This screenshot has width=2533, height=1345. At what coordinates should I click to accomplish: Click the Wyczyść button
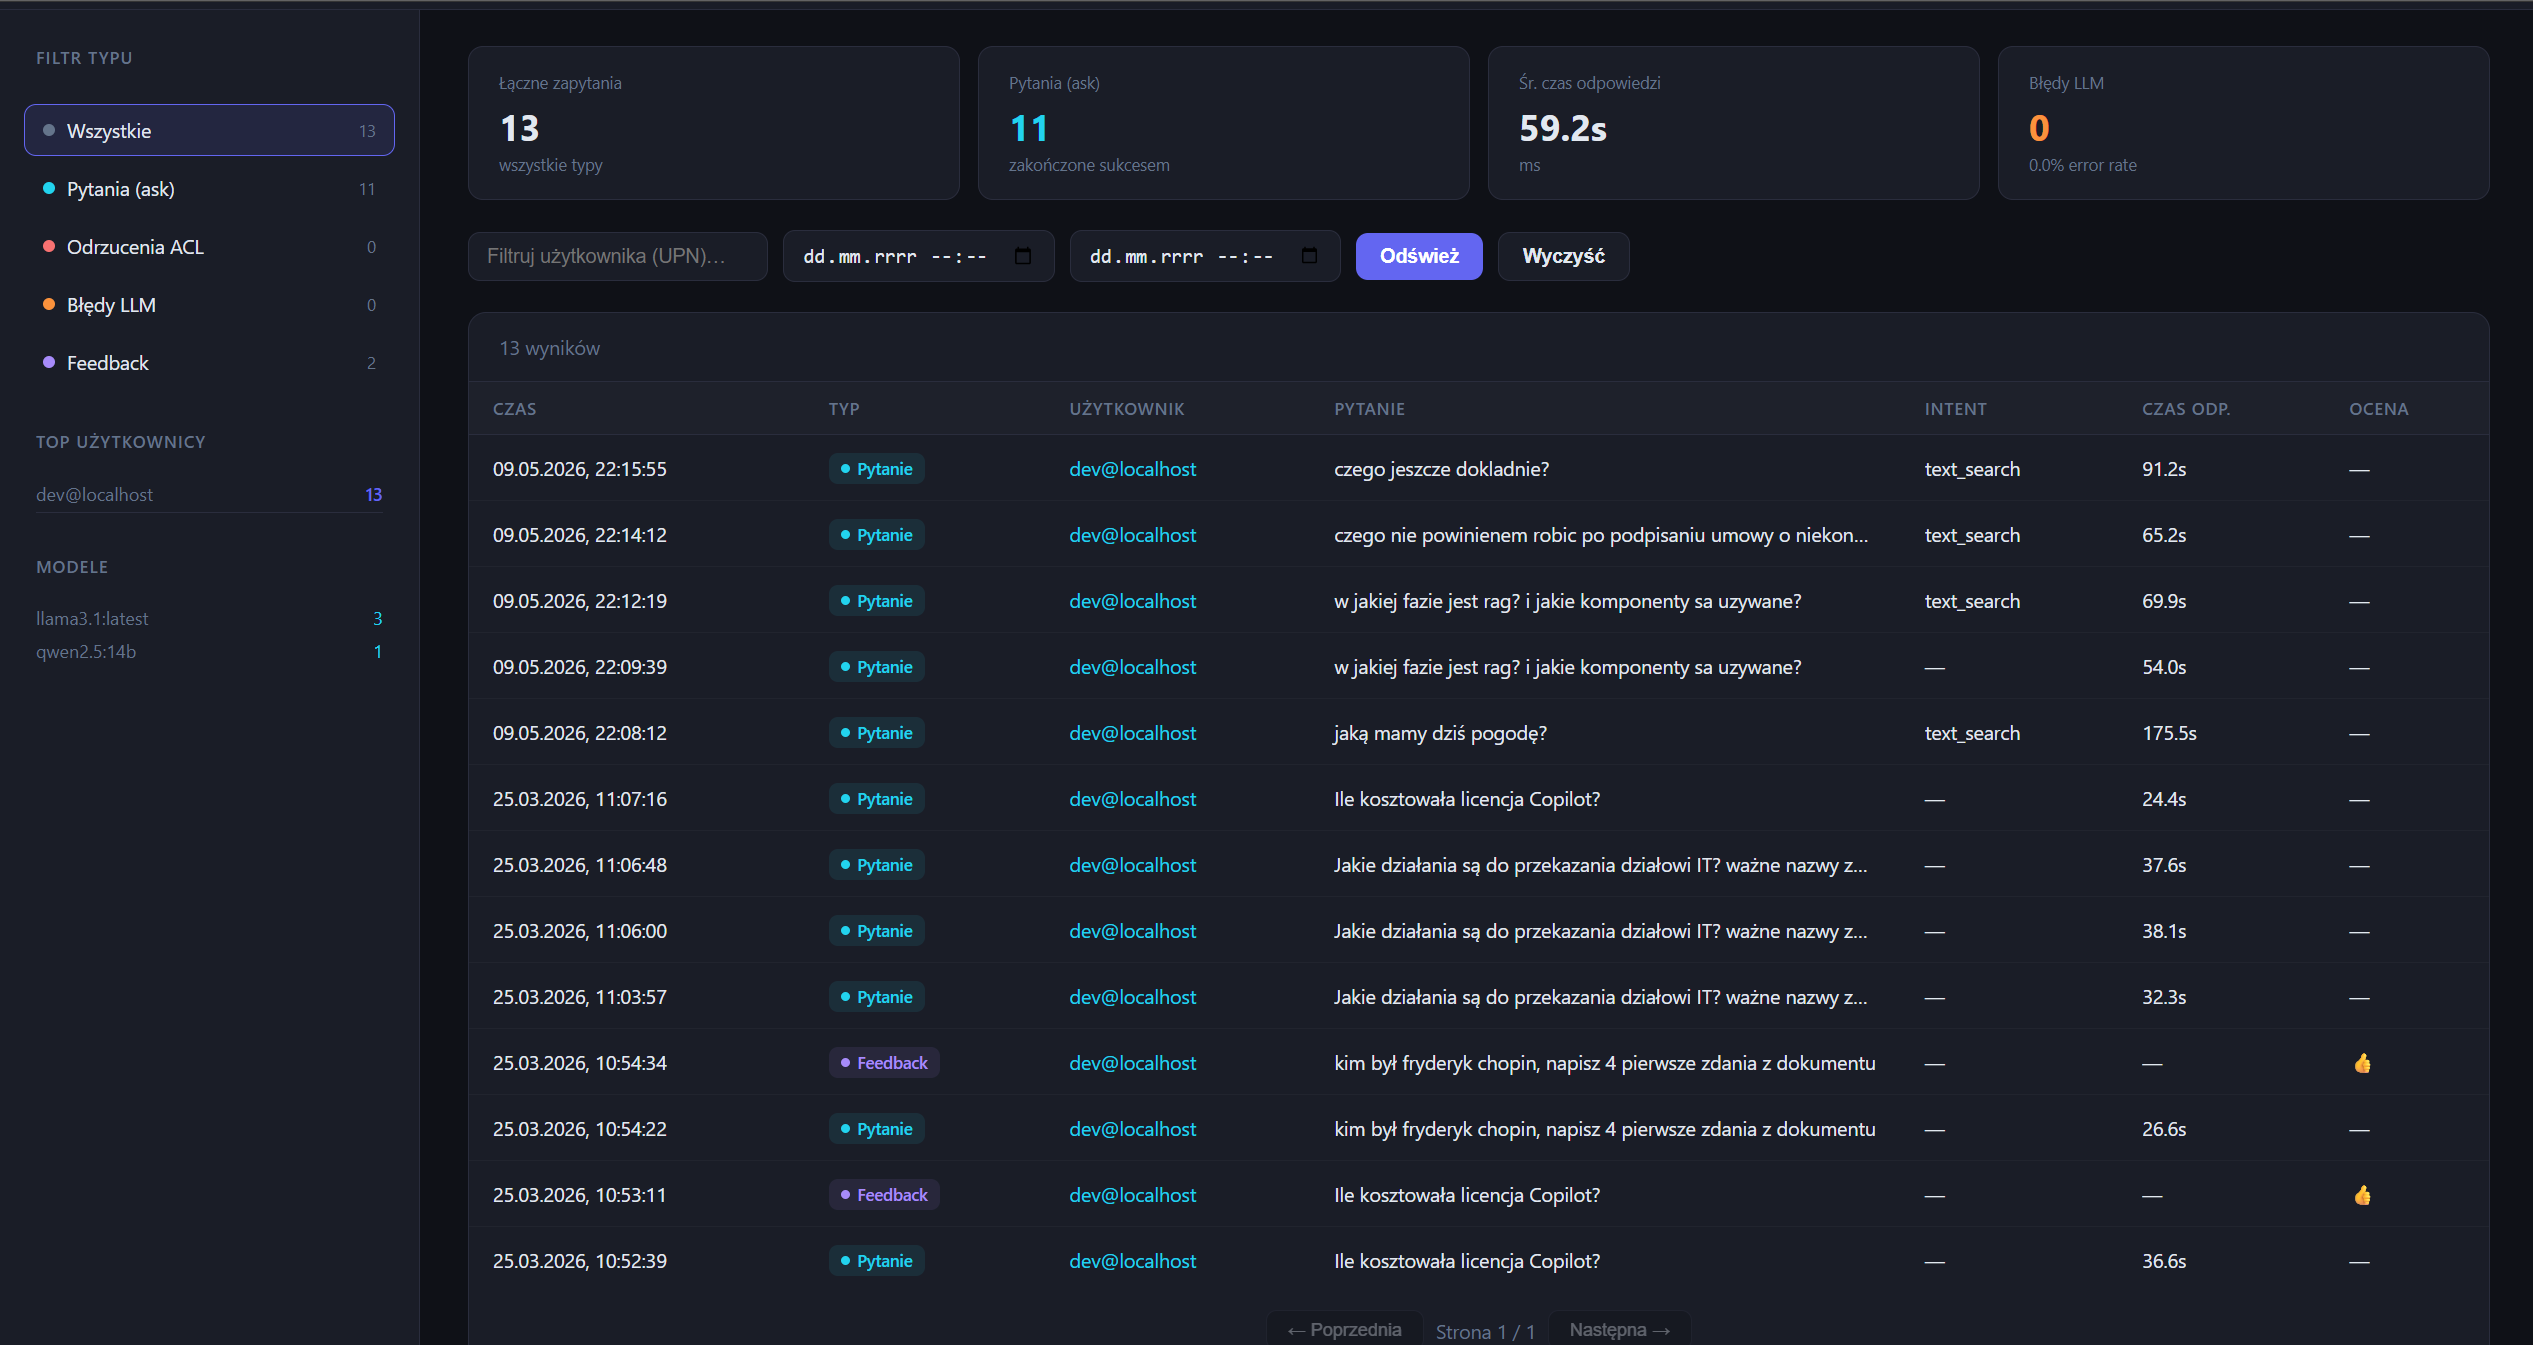[x=1563, y=256]
